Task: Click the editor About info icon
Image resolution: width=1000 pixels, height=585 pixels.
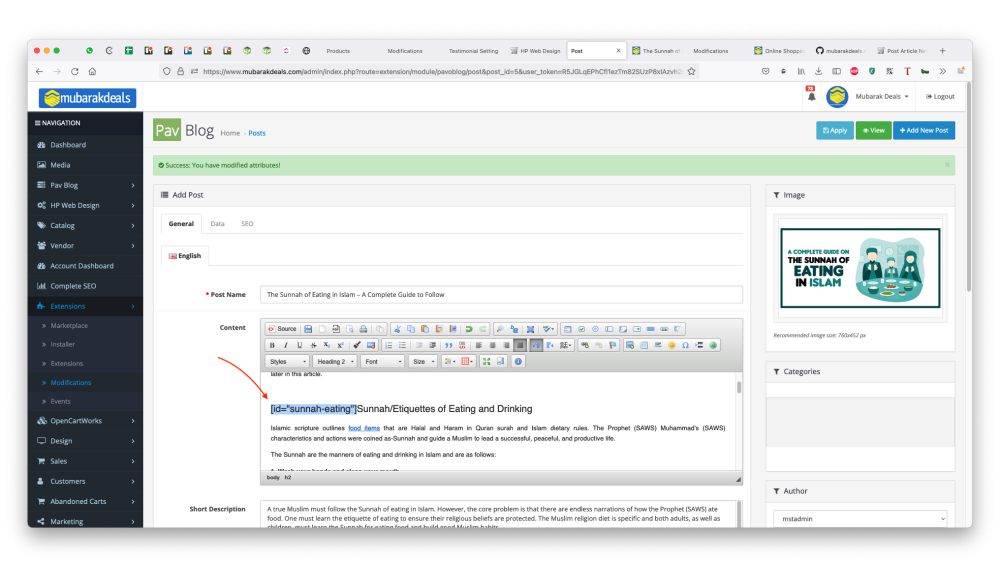Action: 518,361
